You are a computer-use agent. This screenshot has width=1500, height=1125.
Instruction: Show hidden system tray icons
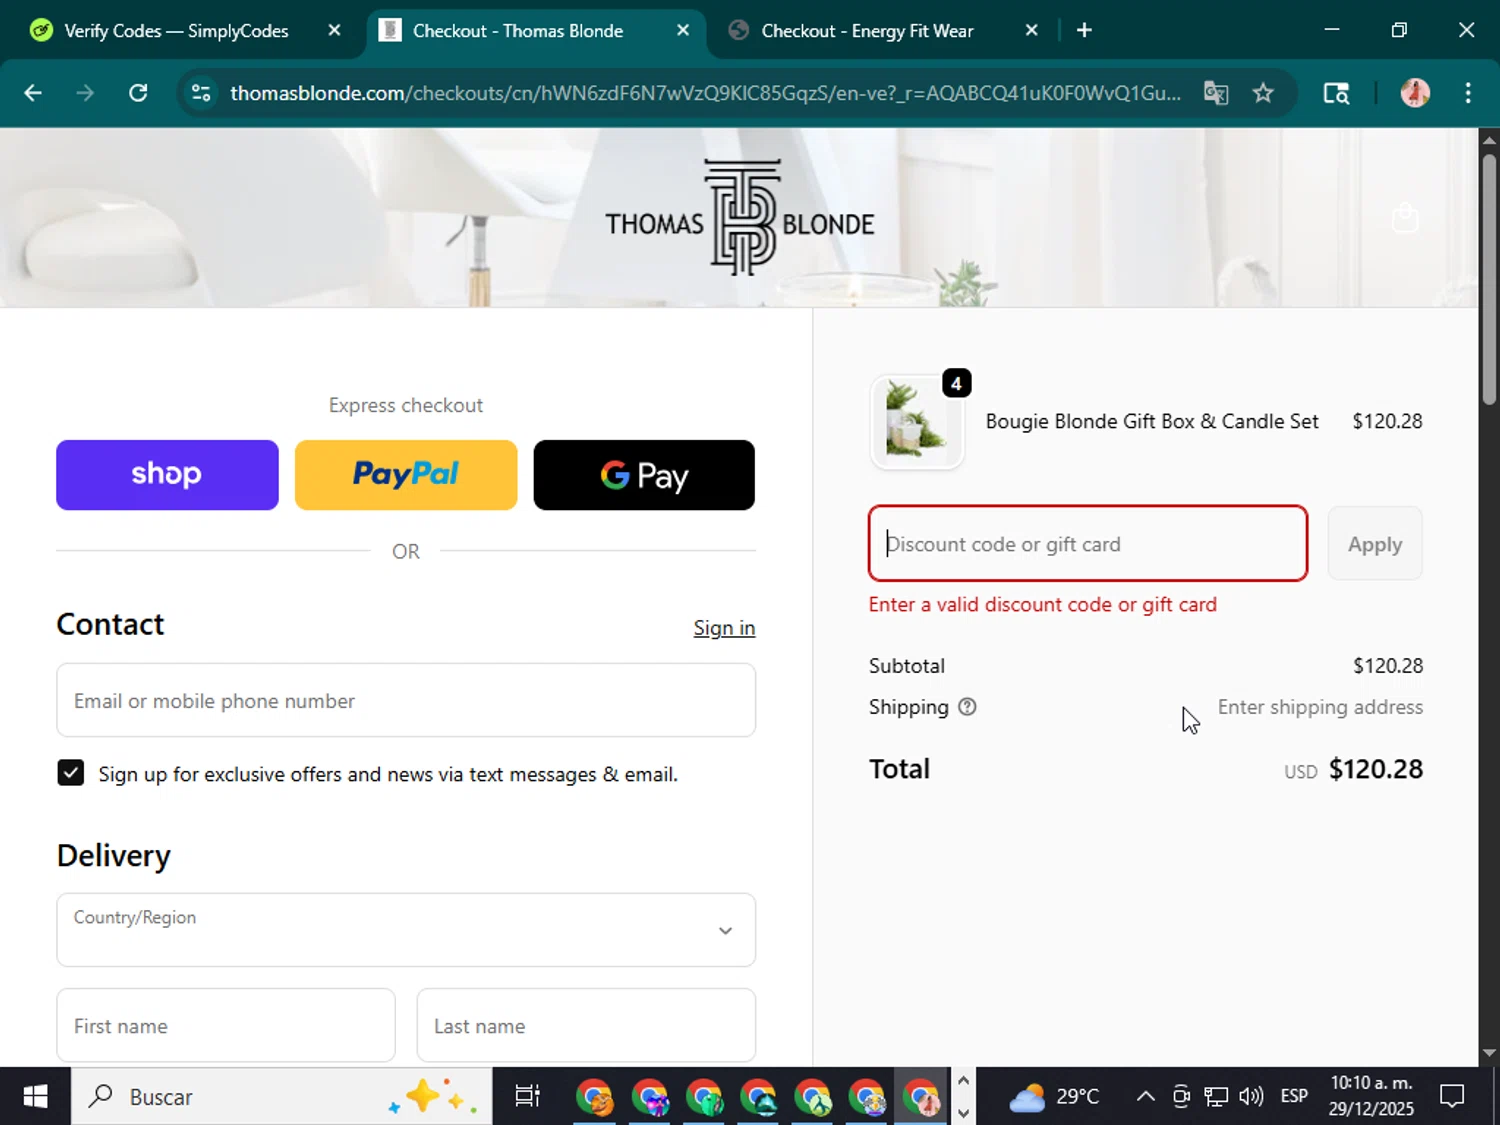(1146, 1097)
